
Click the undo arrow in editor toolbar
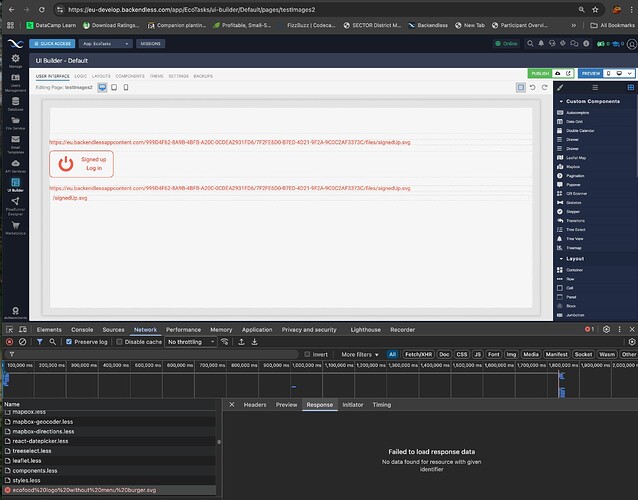tap(533, 88)
